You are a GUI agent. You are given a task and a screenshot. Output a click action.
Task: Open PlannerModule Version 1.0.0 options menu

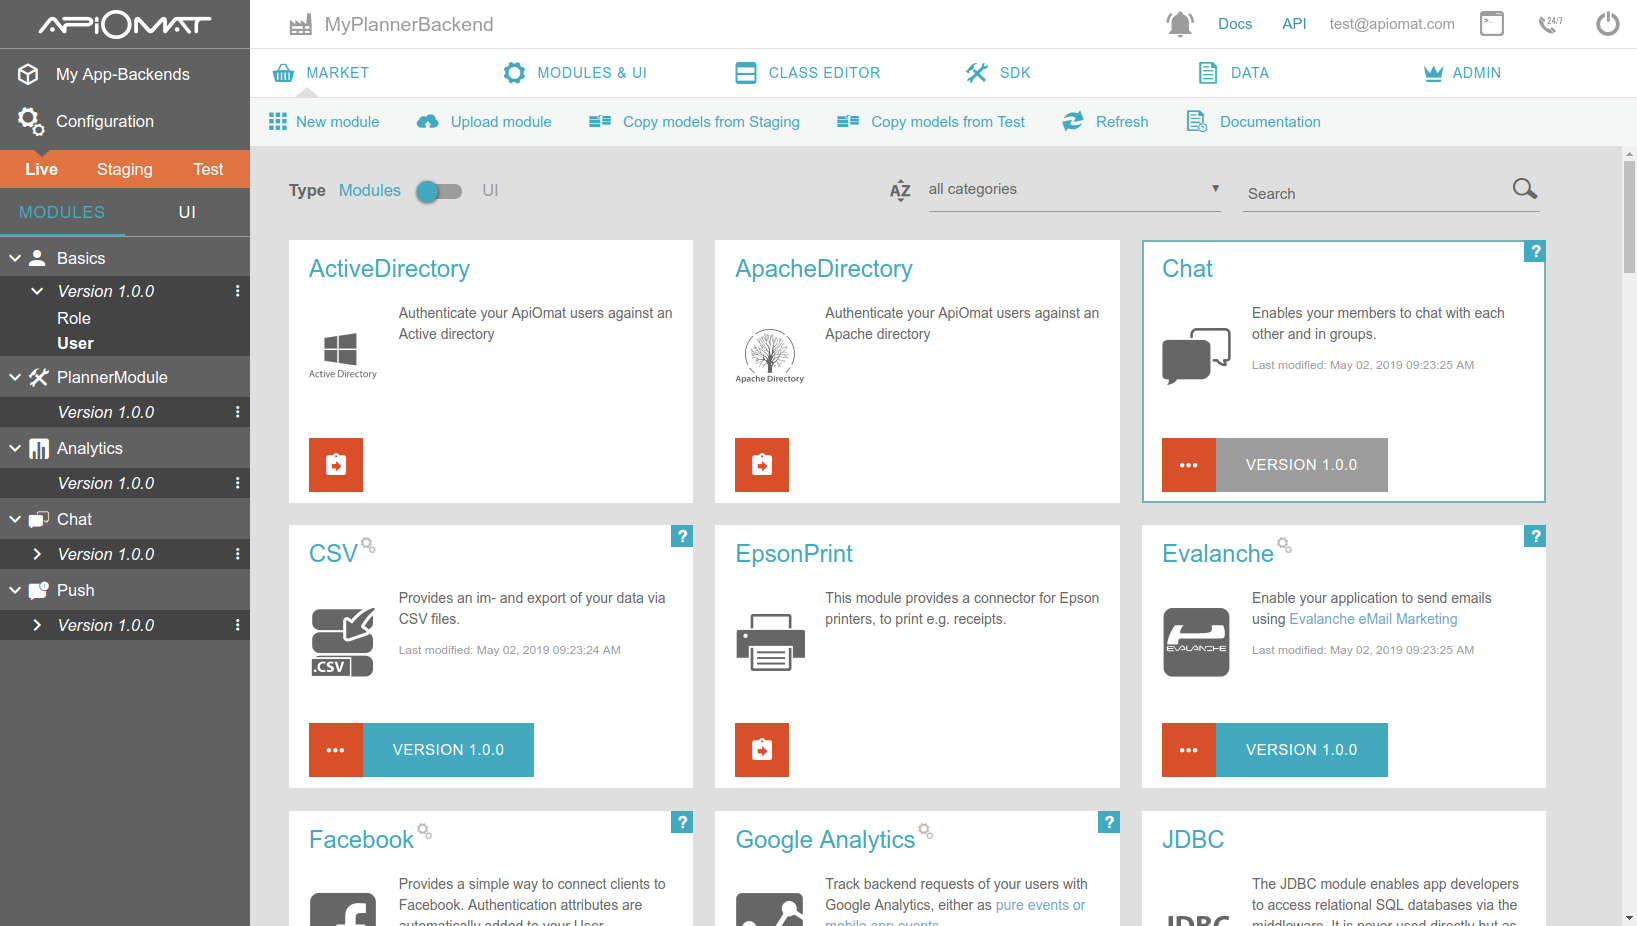(x=237, y=412)
